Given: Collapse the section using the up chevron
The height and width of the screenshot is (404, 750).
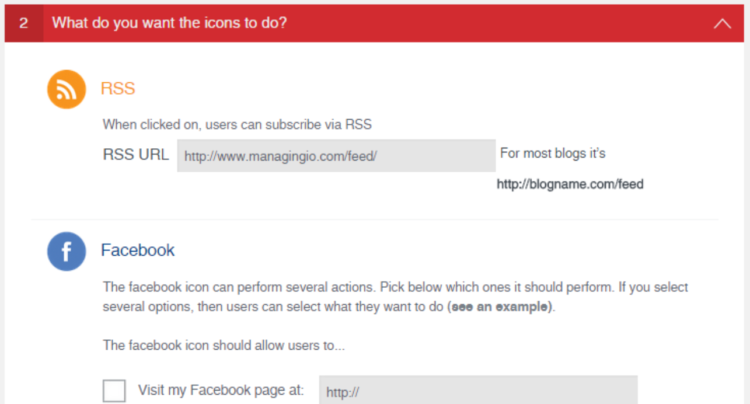Looking at the screenshot, I should (x=722, y=23).
